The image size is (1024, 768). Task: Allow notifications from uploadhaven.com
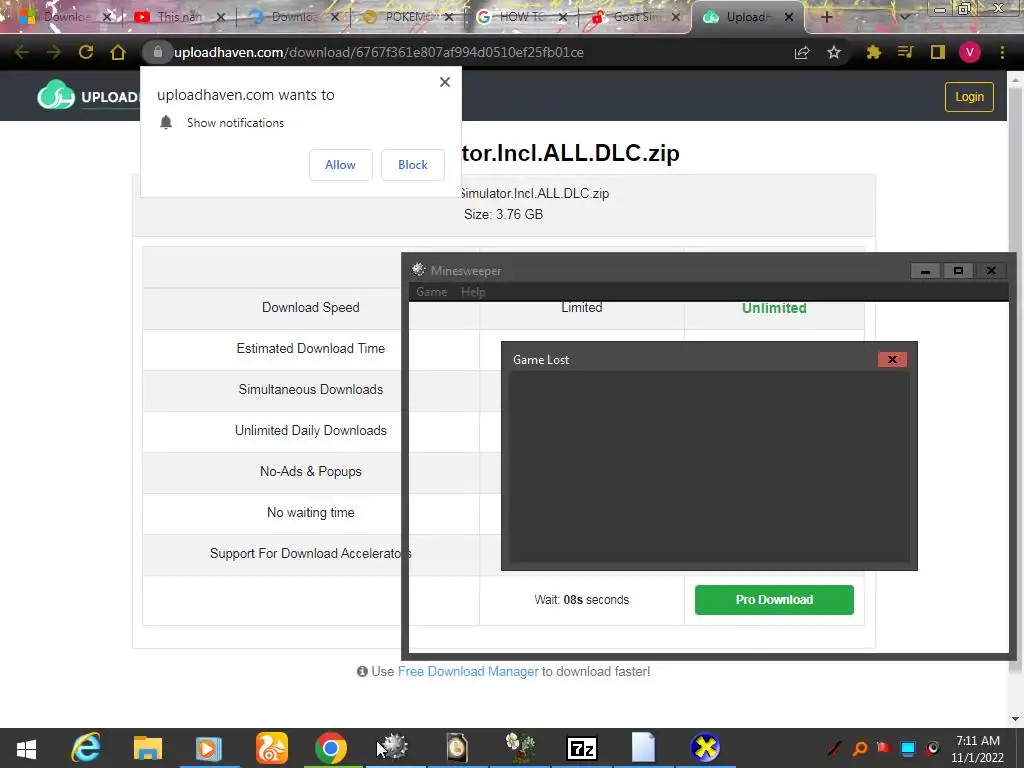click(340, 165)
